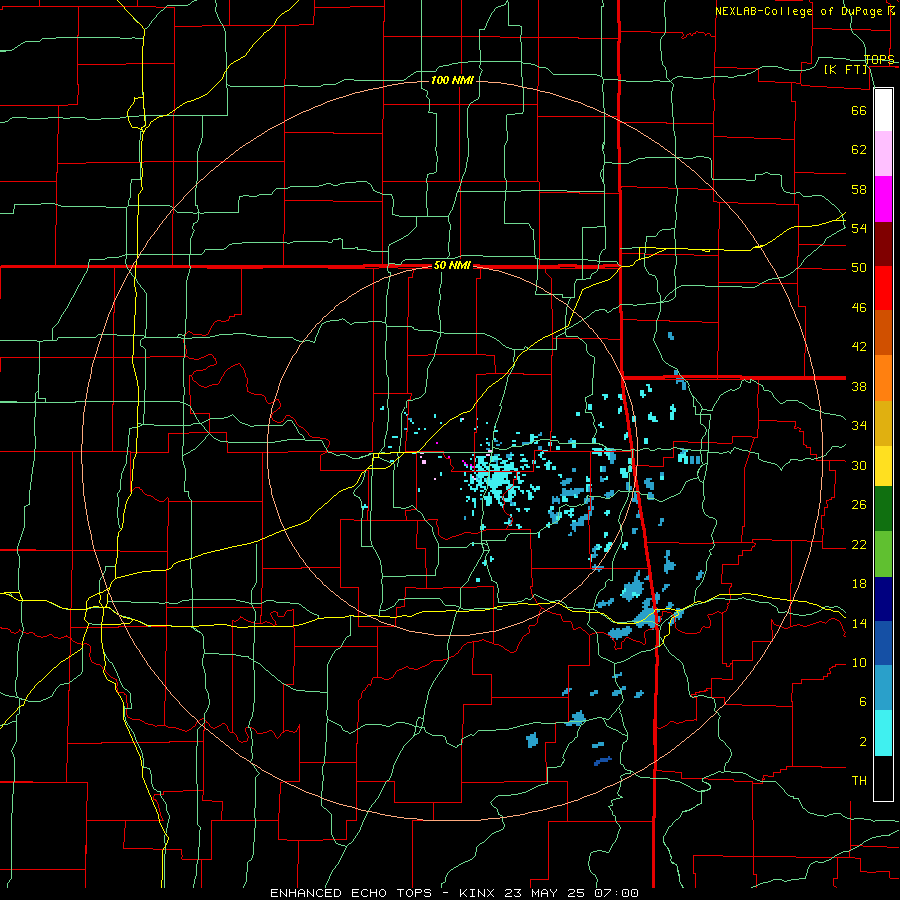Click the 58 value on the legend
This screenshot has height=900, width=900.
point(859,189)
